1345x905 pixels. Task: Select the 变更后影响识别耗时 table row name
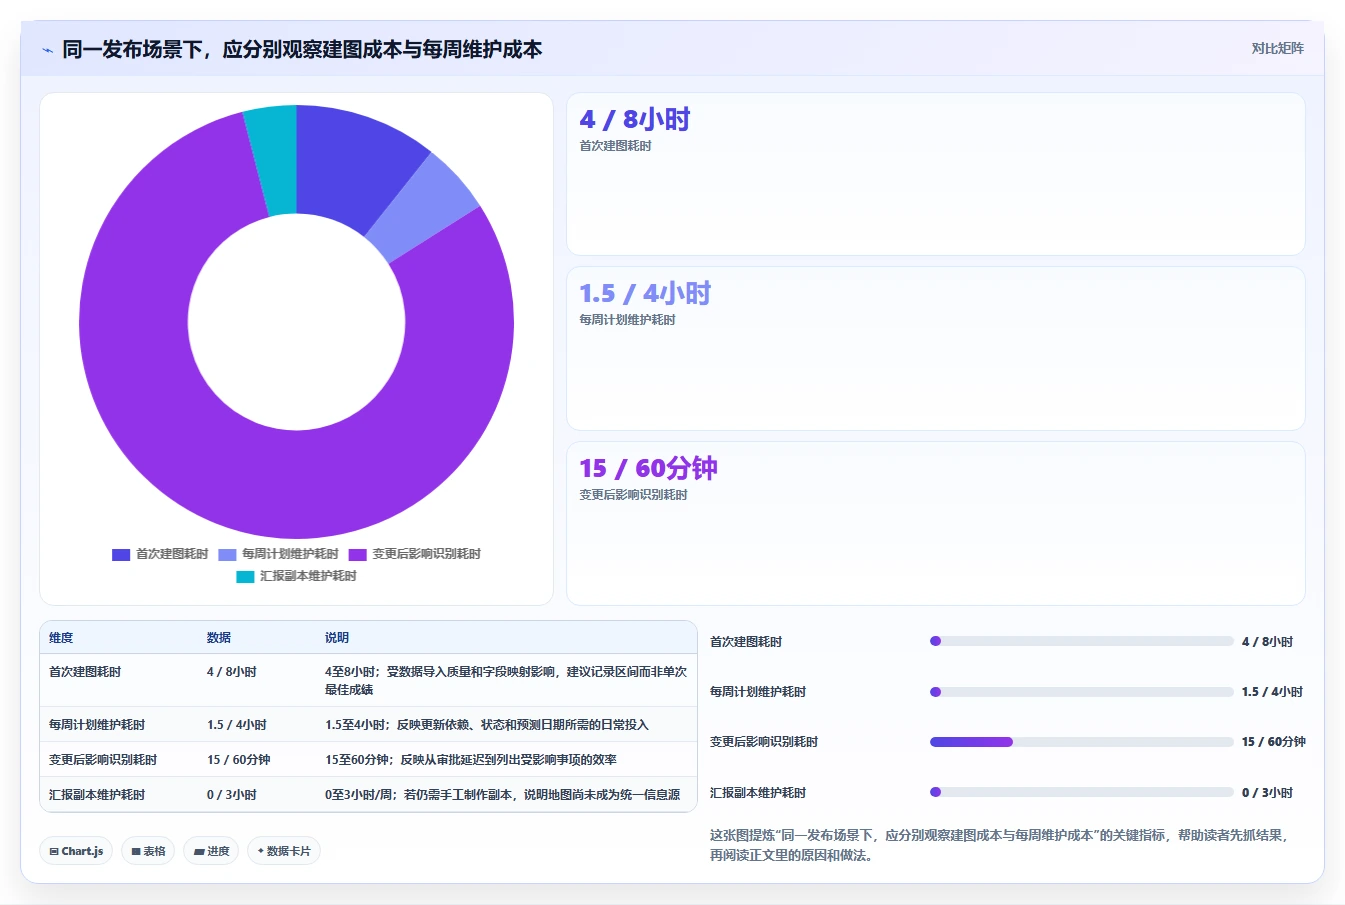pyautogui.click(x=103, y=760)
